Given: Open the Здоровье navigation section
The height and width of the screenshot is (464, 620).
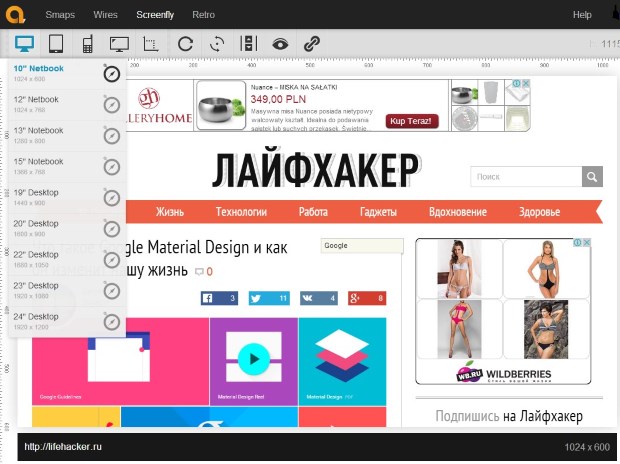Looking at the screenshot, I should pyautogui.click(x=539, y=212).
